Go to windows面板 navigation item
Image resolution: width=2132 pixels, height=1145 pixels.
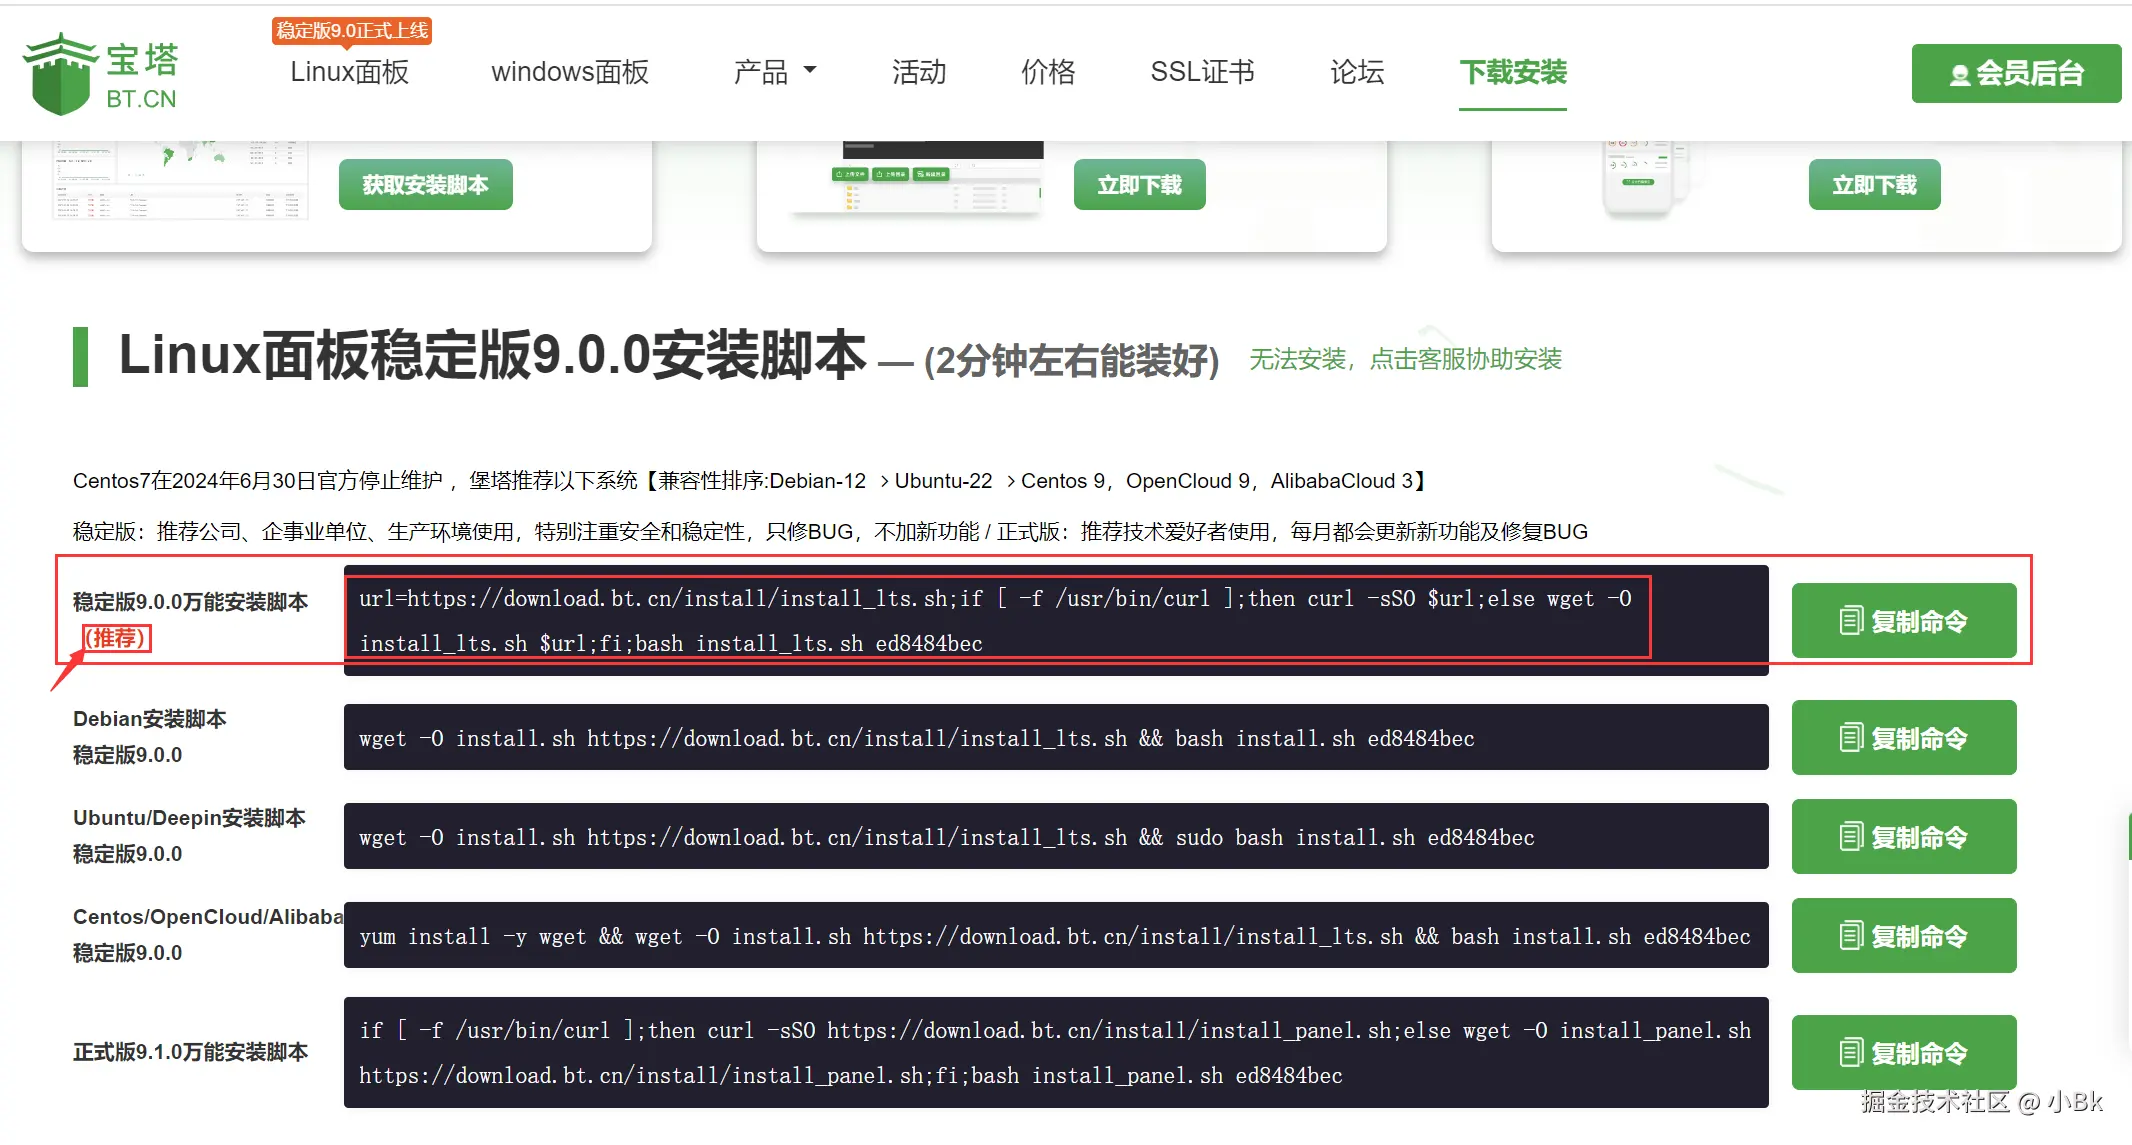tap(570, 72)
